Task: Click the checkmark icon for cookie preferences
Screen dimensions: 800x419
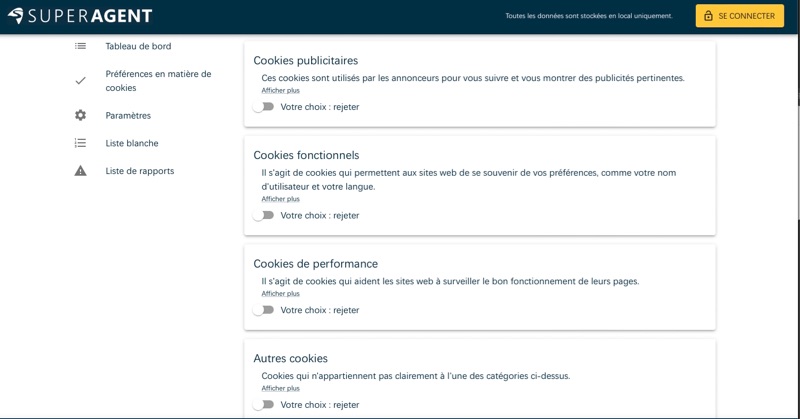Action: [x=80, y=81]
